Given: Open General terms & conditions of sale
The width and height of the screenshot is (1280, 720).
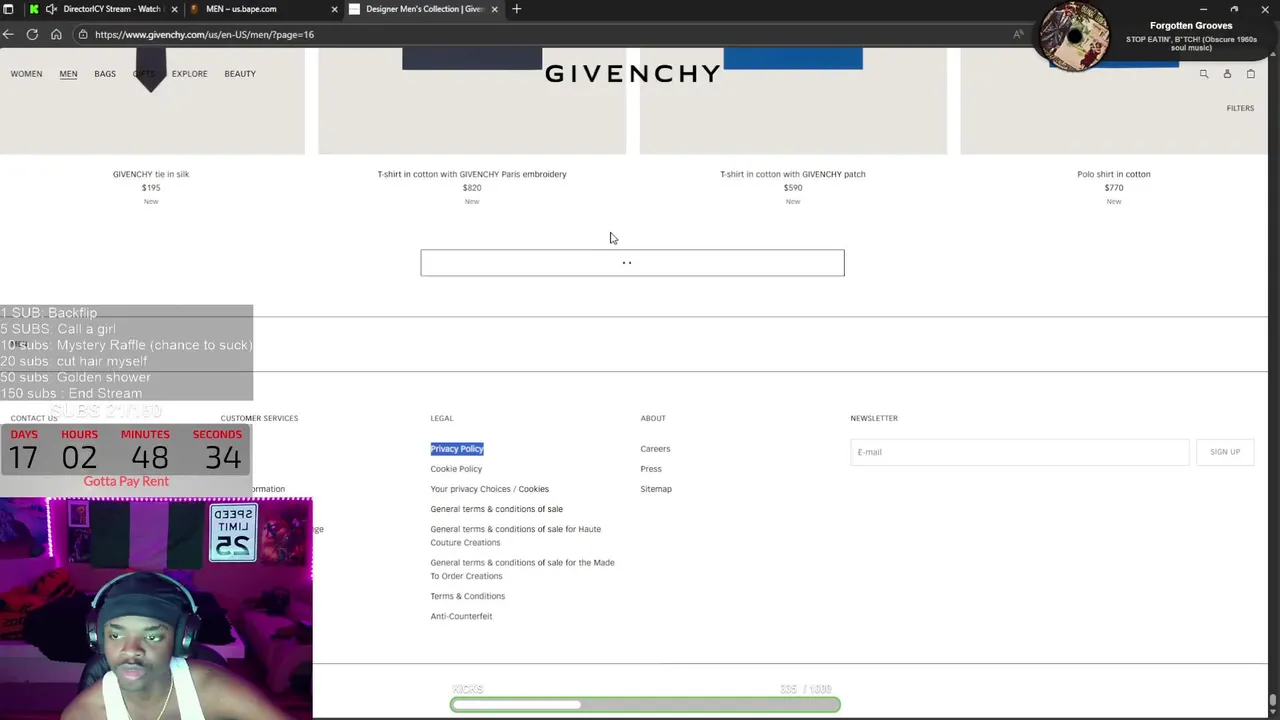Looking at the screenshot, I should tap(496, 509).
